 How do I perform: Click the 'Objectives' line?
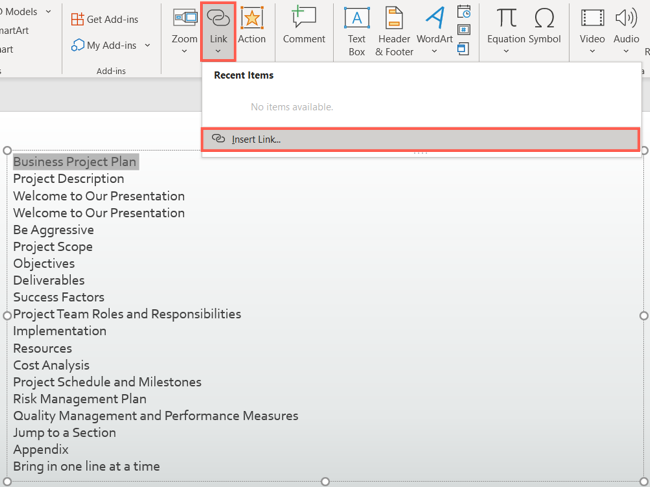coord(44,264)
